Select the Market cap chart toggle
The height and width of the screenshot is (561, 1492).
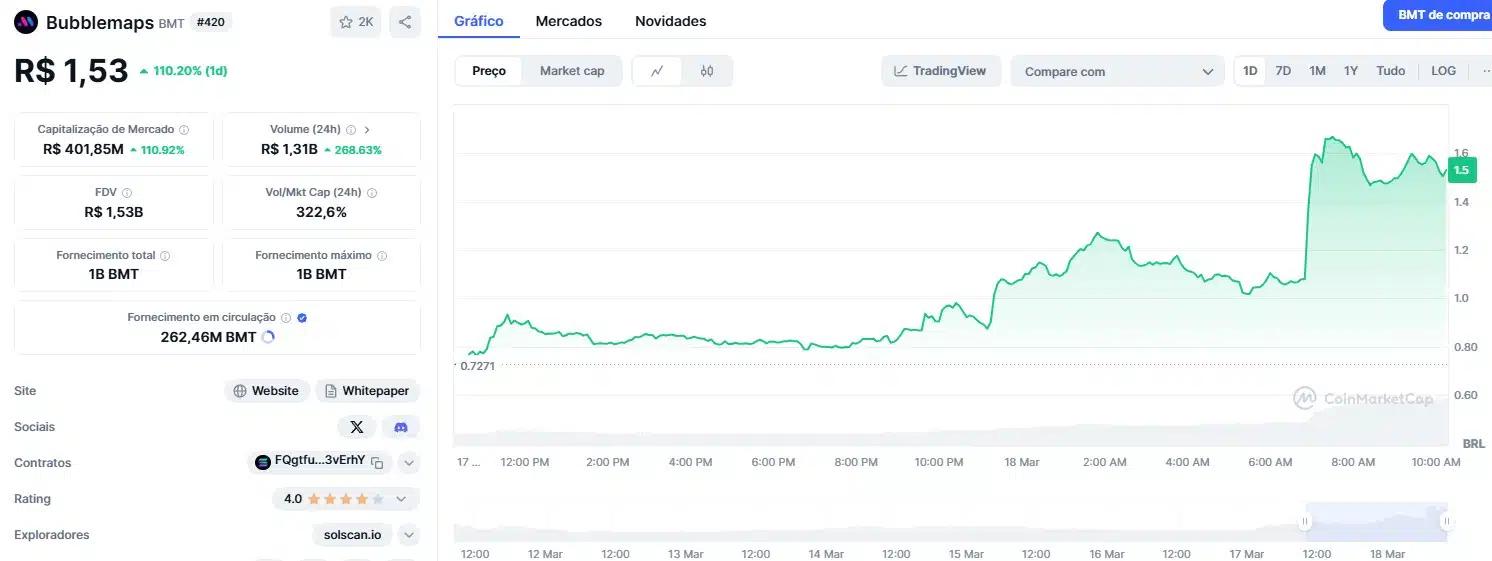pos(572,71)
